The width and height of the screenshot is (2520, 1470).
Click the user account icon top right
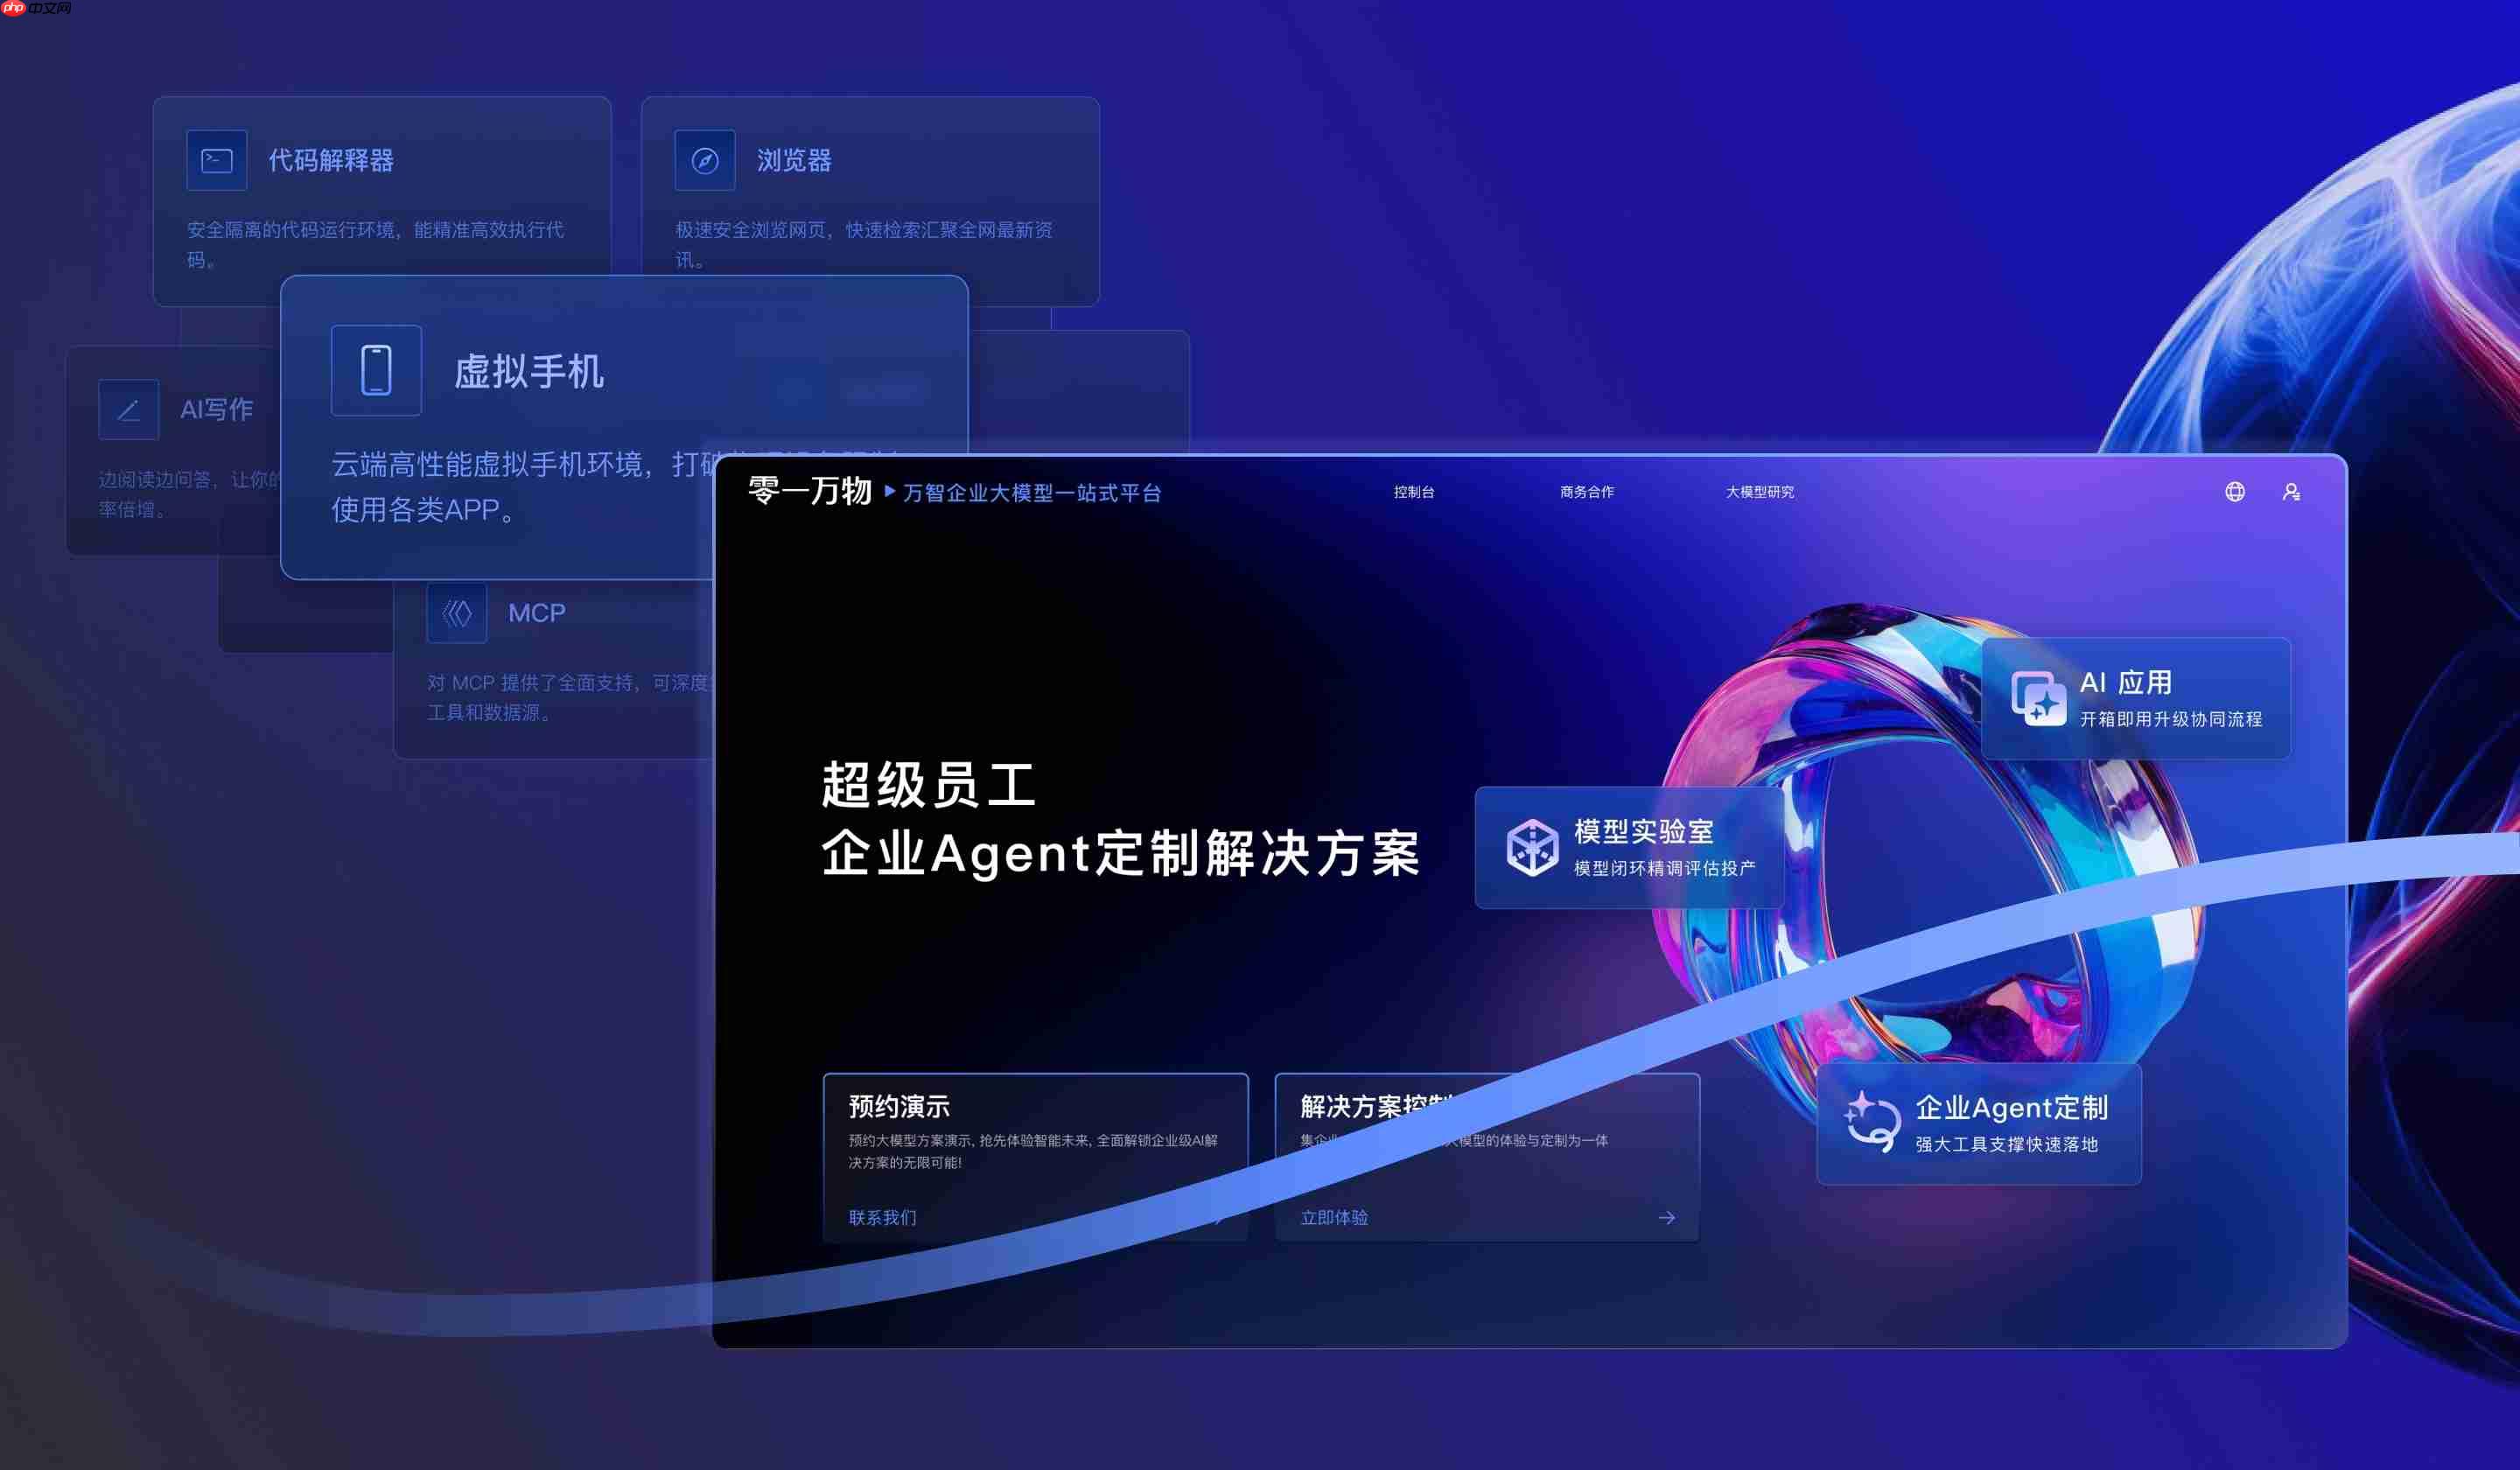pos(2293,492)
